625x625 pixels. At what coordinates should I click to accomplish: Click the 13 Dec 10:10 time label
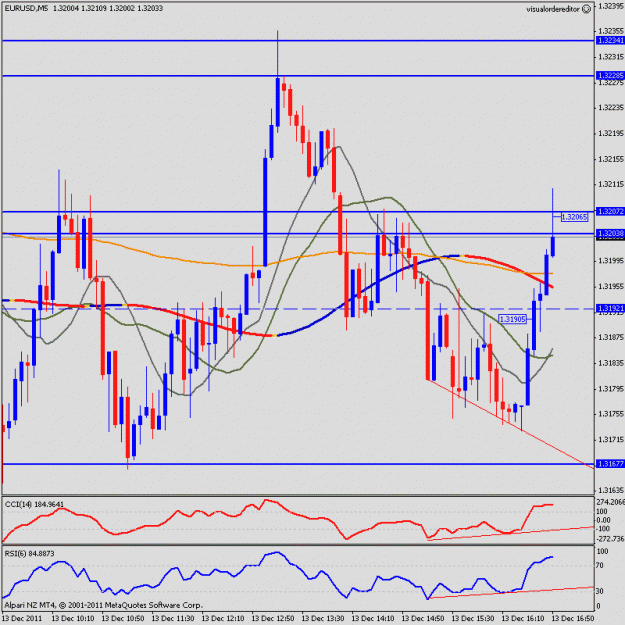click(x=73, y=618)
